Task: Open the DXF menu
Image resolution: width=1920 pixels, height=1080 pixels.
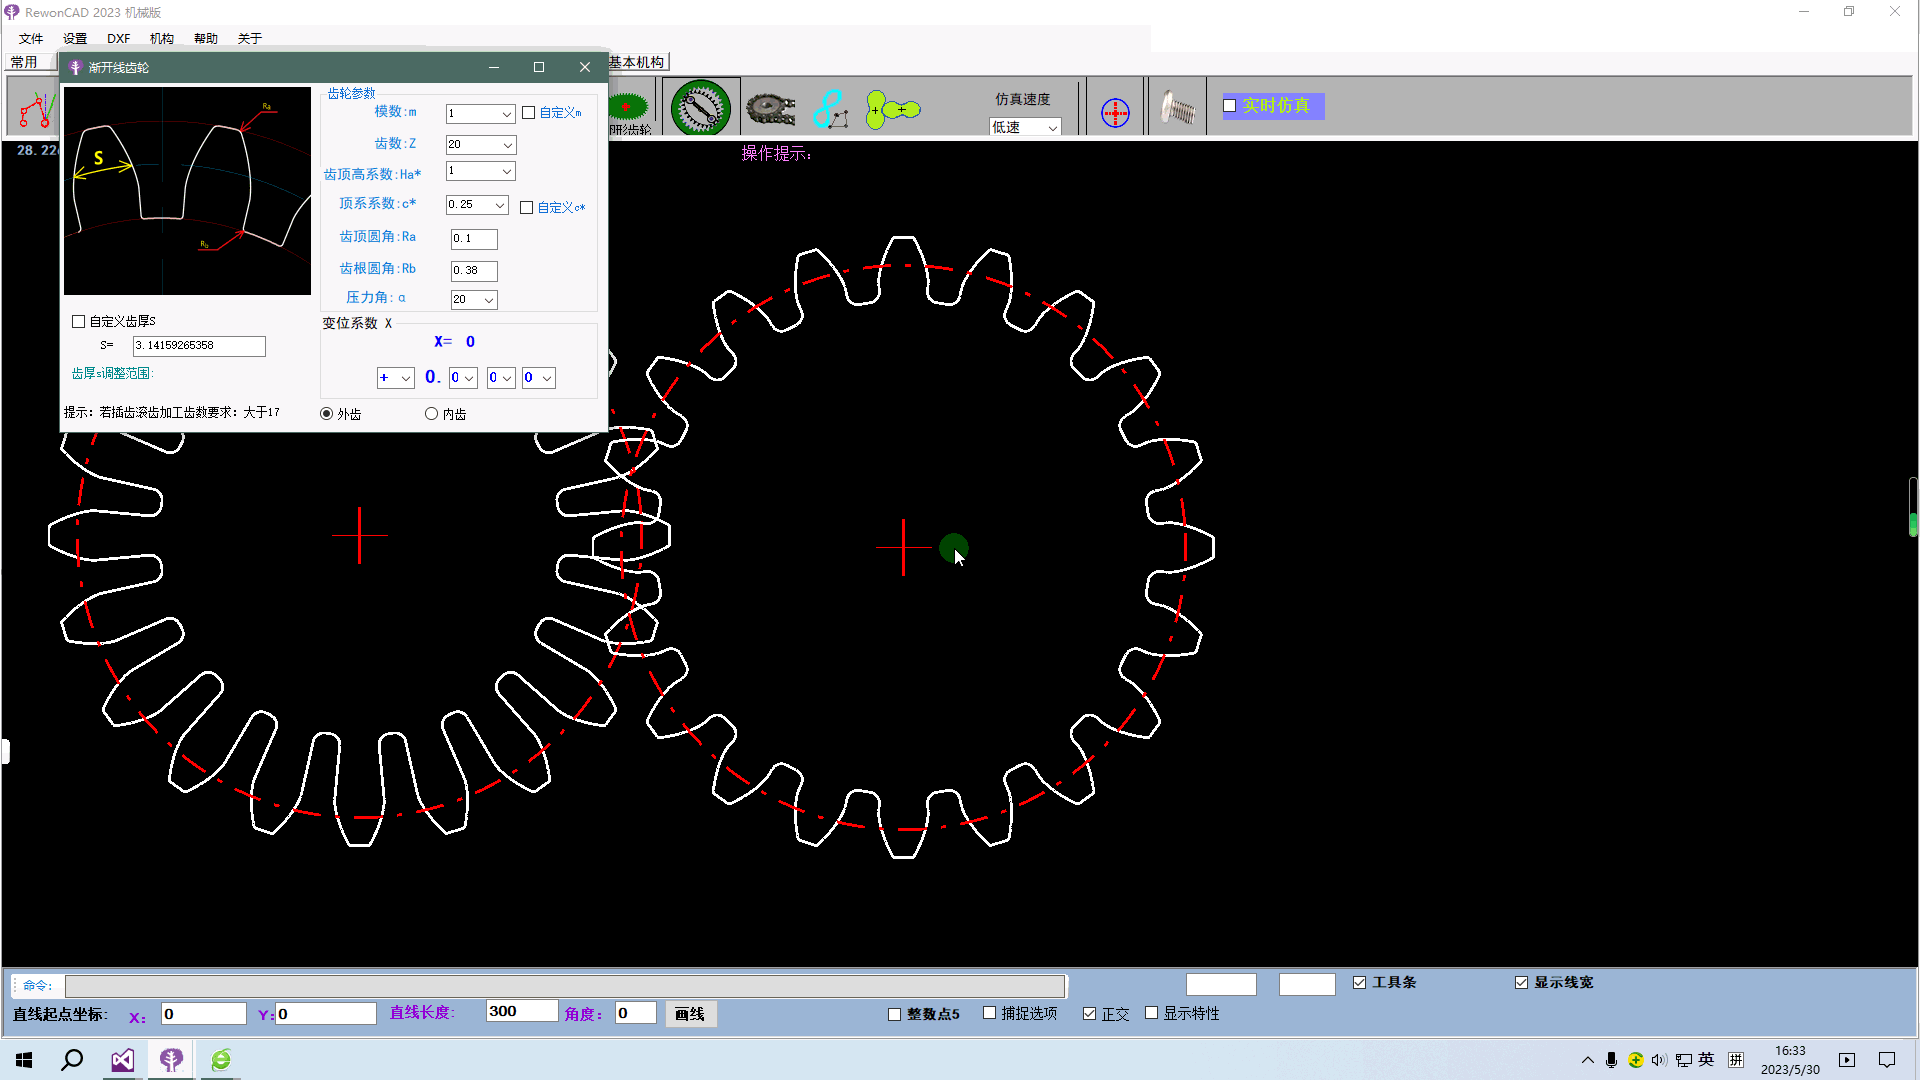Action: coord(118,39)
